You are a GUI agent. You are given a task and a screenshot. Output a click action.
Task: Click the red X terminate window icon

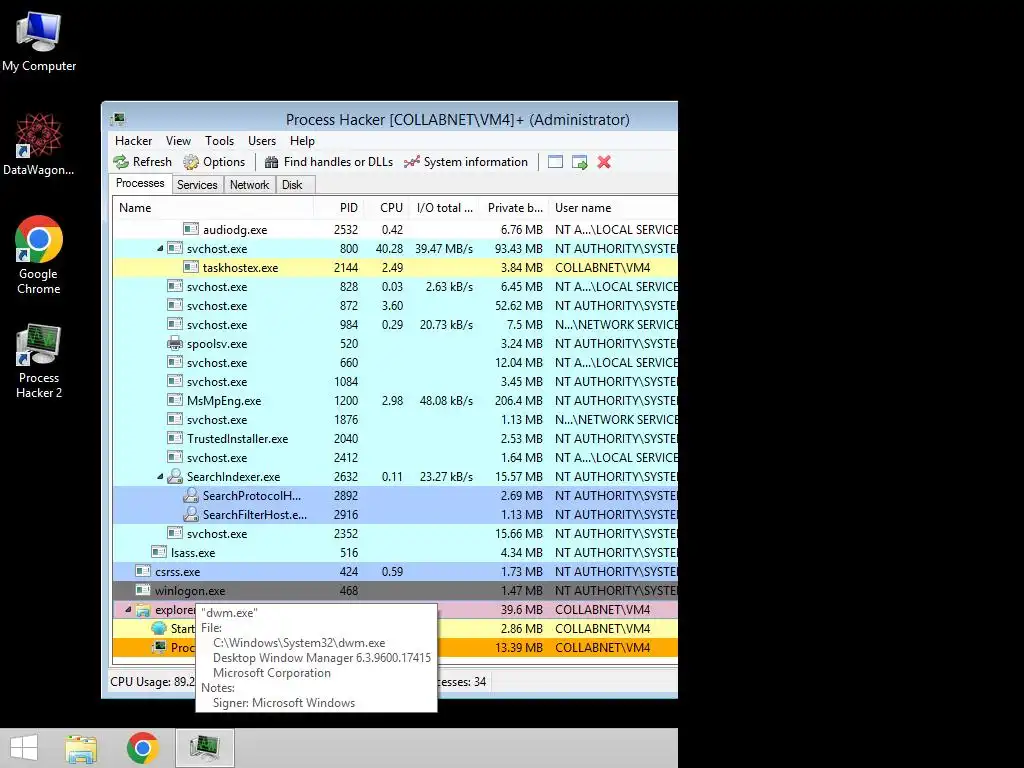point(604,162)
